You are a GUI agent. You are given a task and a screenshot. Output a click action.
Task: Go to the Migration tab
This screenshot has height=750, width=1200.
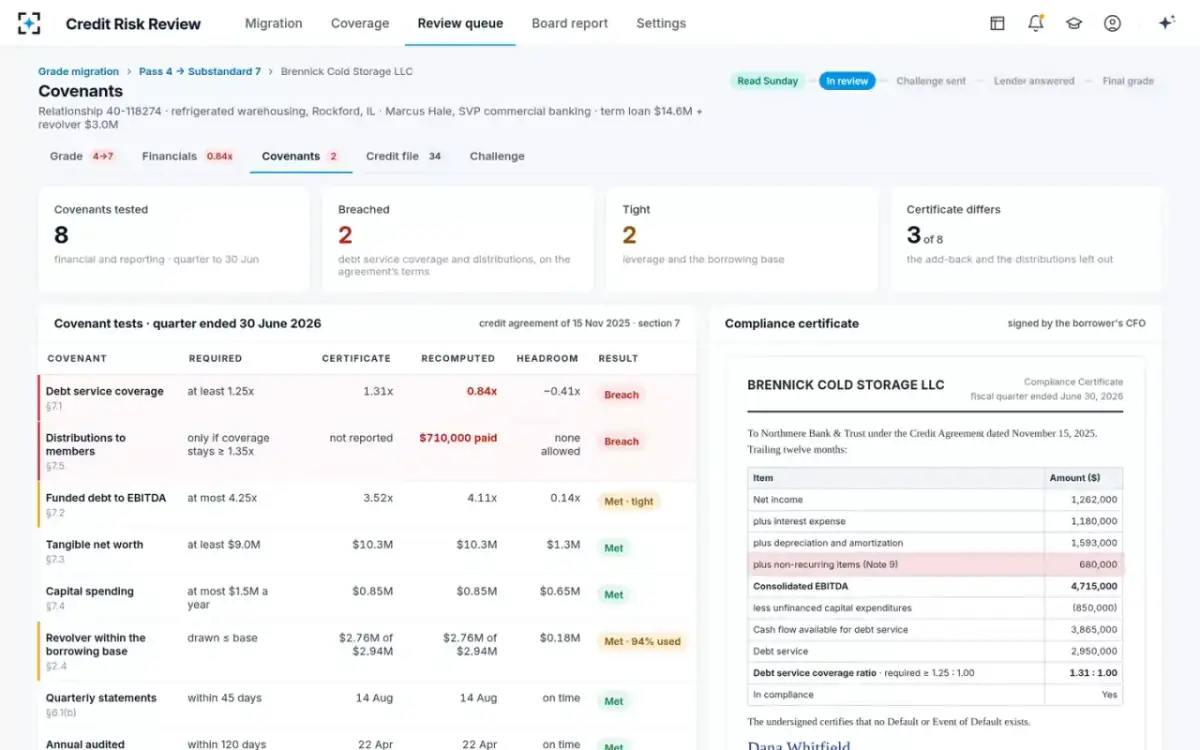(274, 23)
